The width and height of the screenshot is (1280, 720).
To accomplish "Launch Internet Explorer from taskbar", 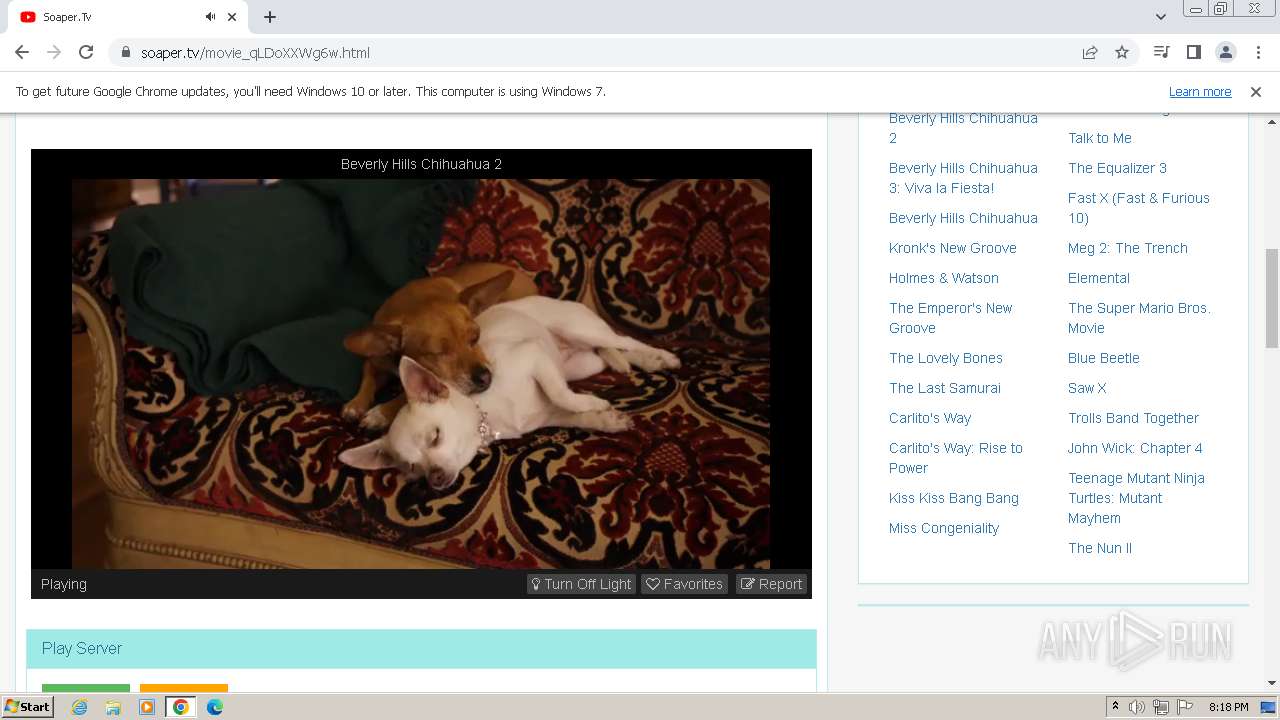I will [x=79, y=707].
